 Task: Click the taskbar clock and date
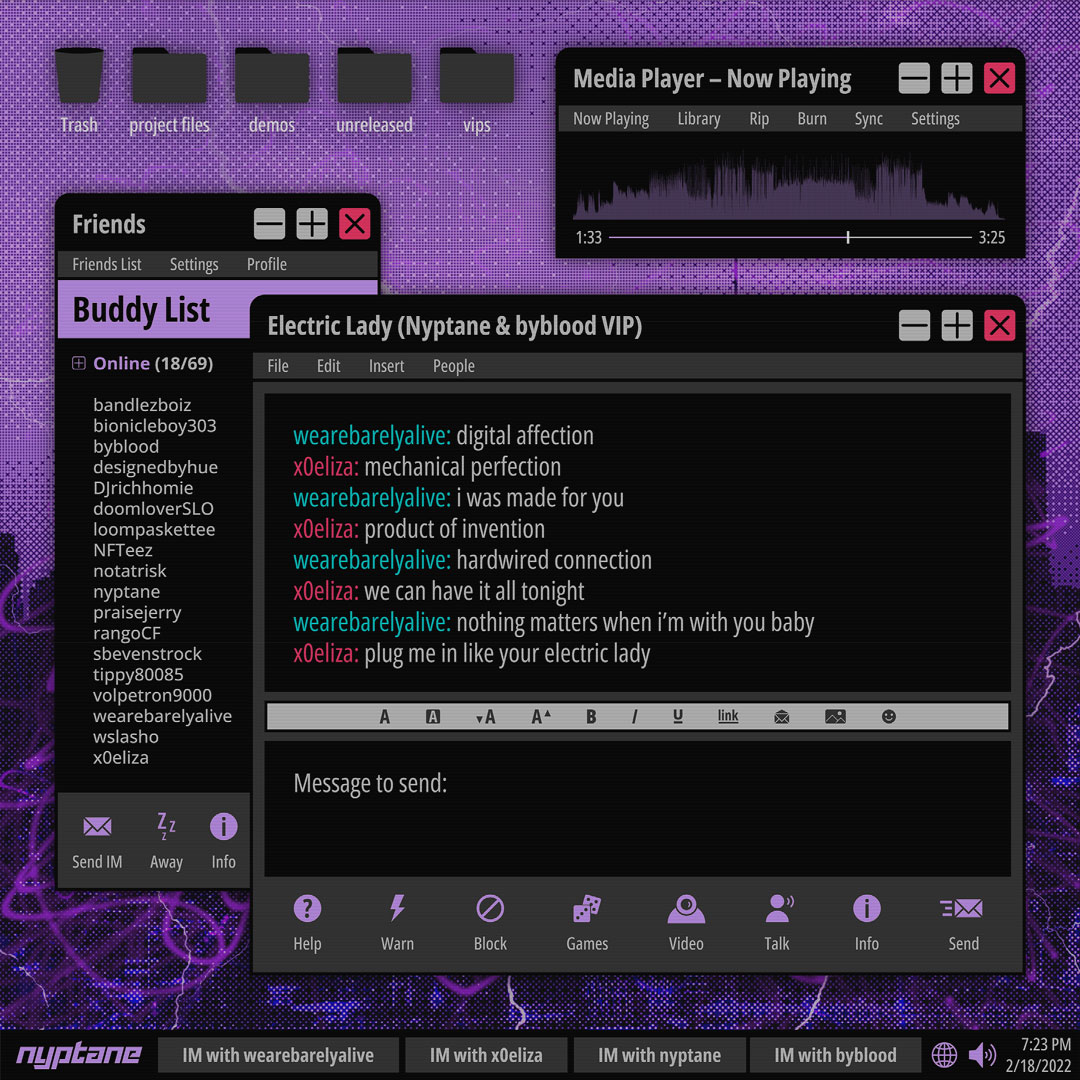click(1038, 1055)
